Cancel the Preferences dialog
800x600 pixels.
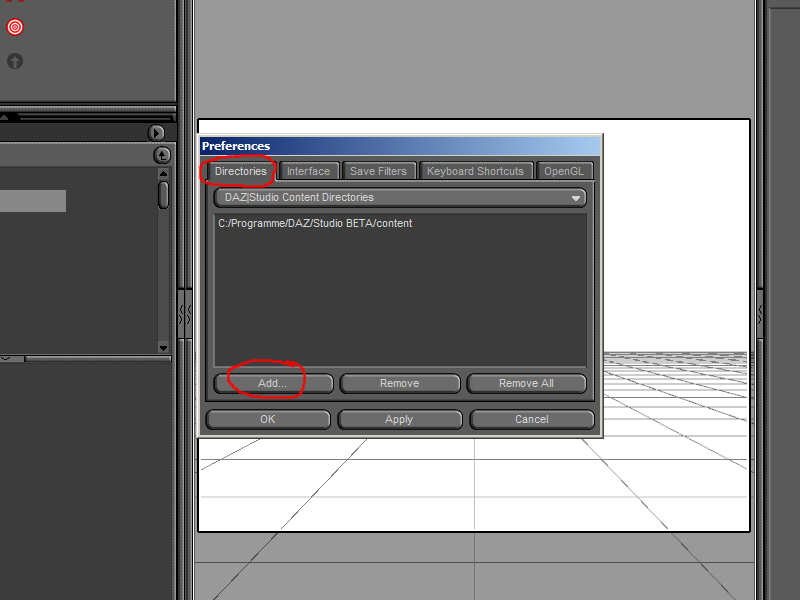tap(532, 419)
